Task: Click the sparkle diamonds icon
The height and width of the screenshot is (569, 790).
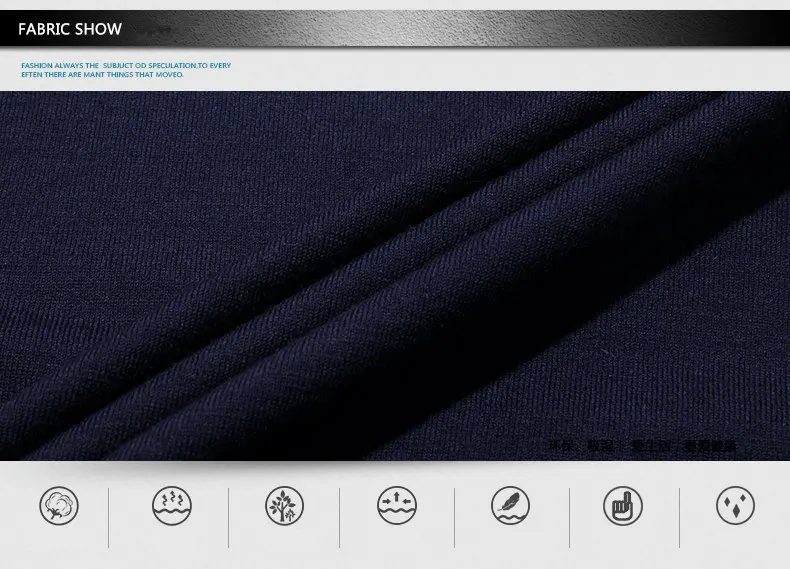Action: (736, 505)
